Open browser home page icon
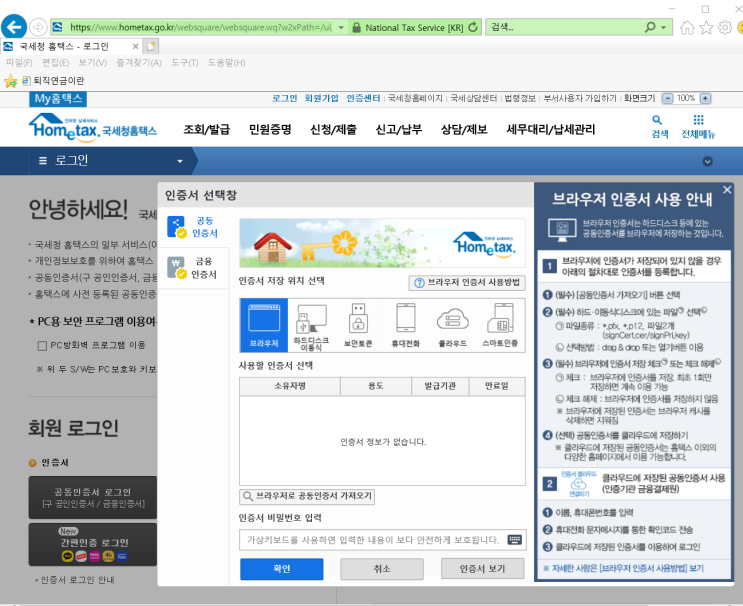Viewport: 743px width, 606px height. point(687,27)
